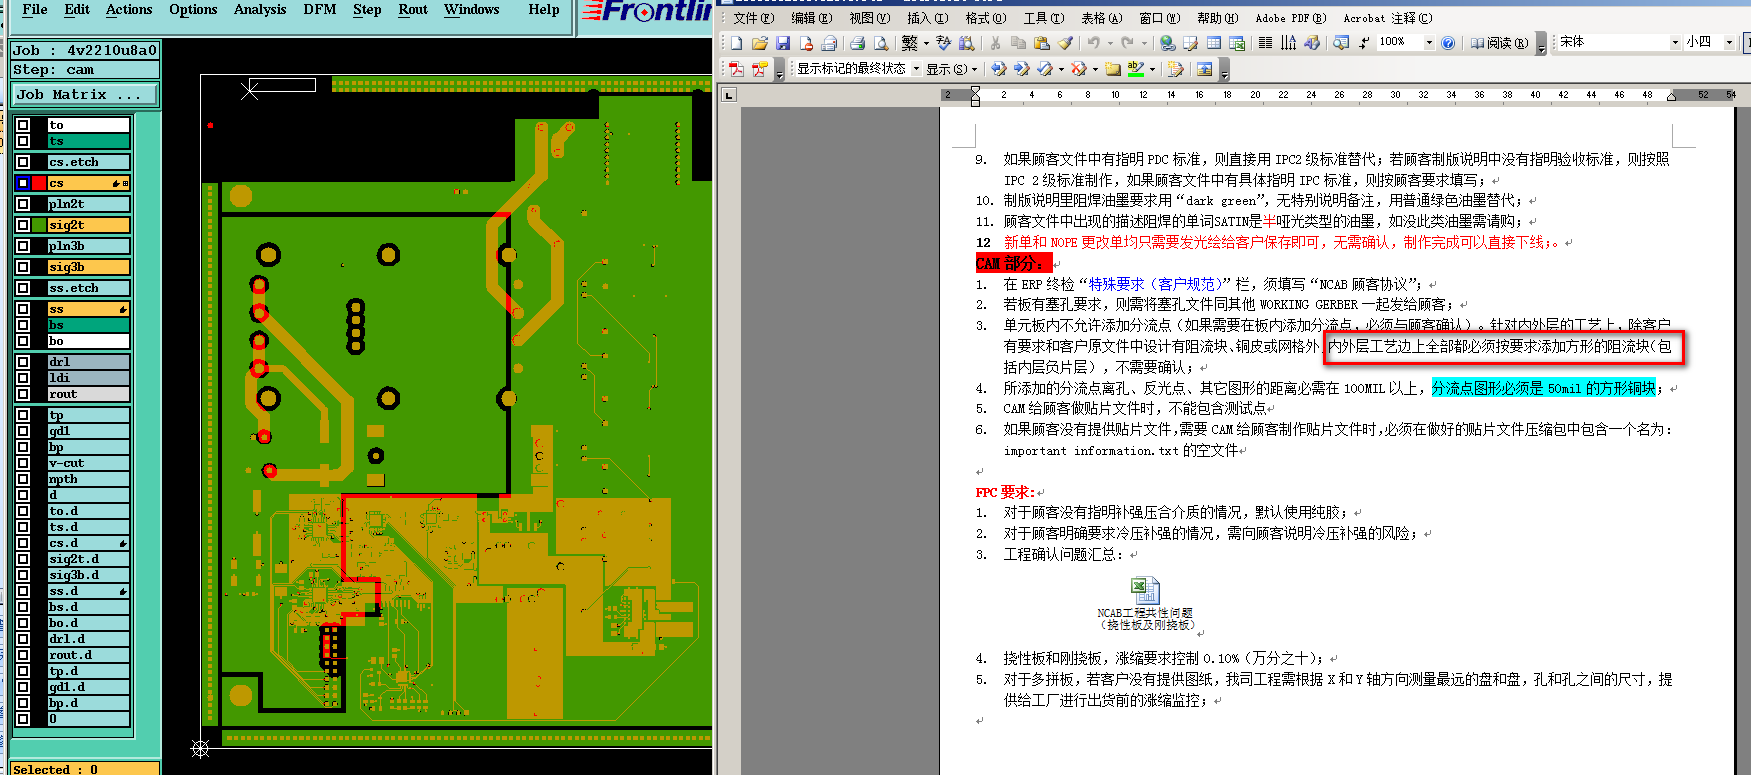
Task: Toggle the checkbox for layer to
Action: tap(23, 125)
